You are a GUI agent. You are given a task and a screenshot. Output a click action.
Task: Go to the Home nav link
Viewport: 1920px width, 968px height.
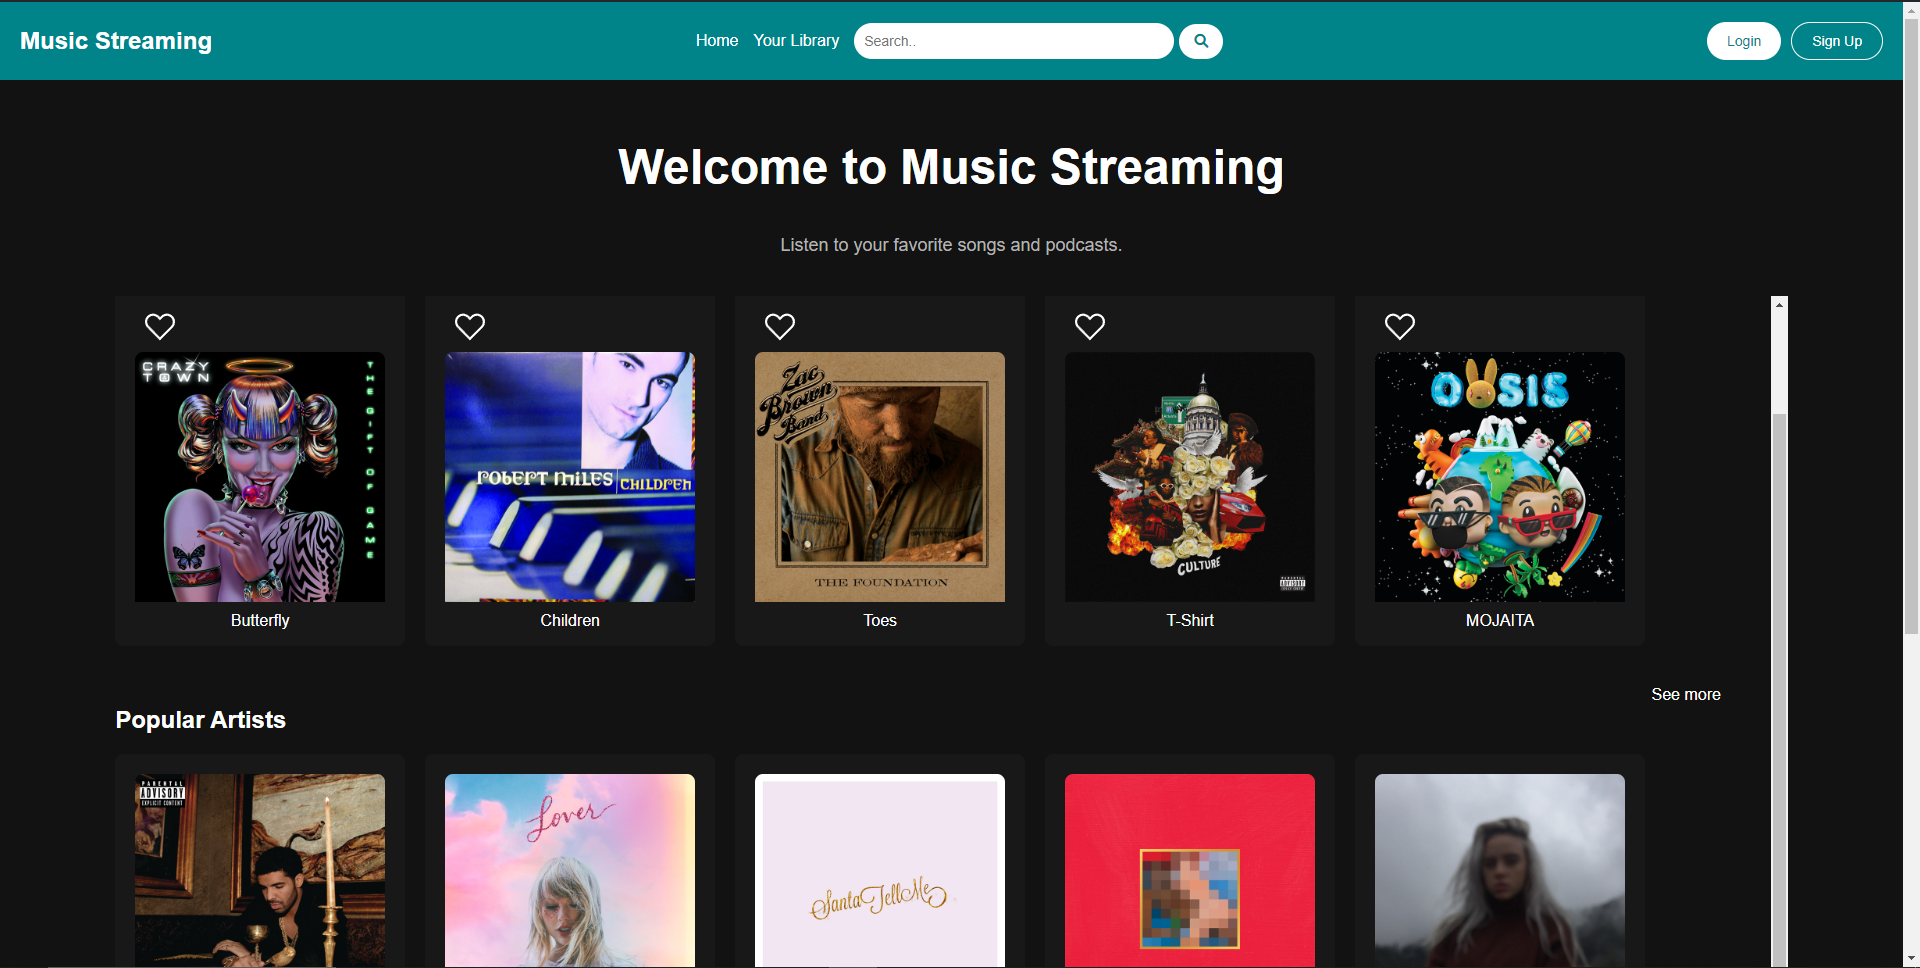click(717, 41)
